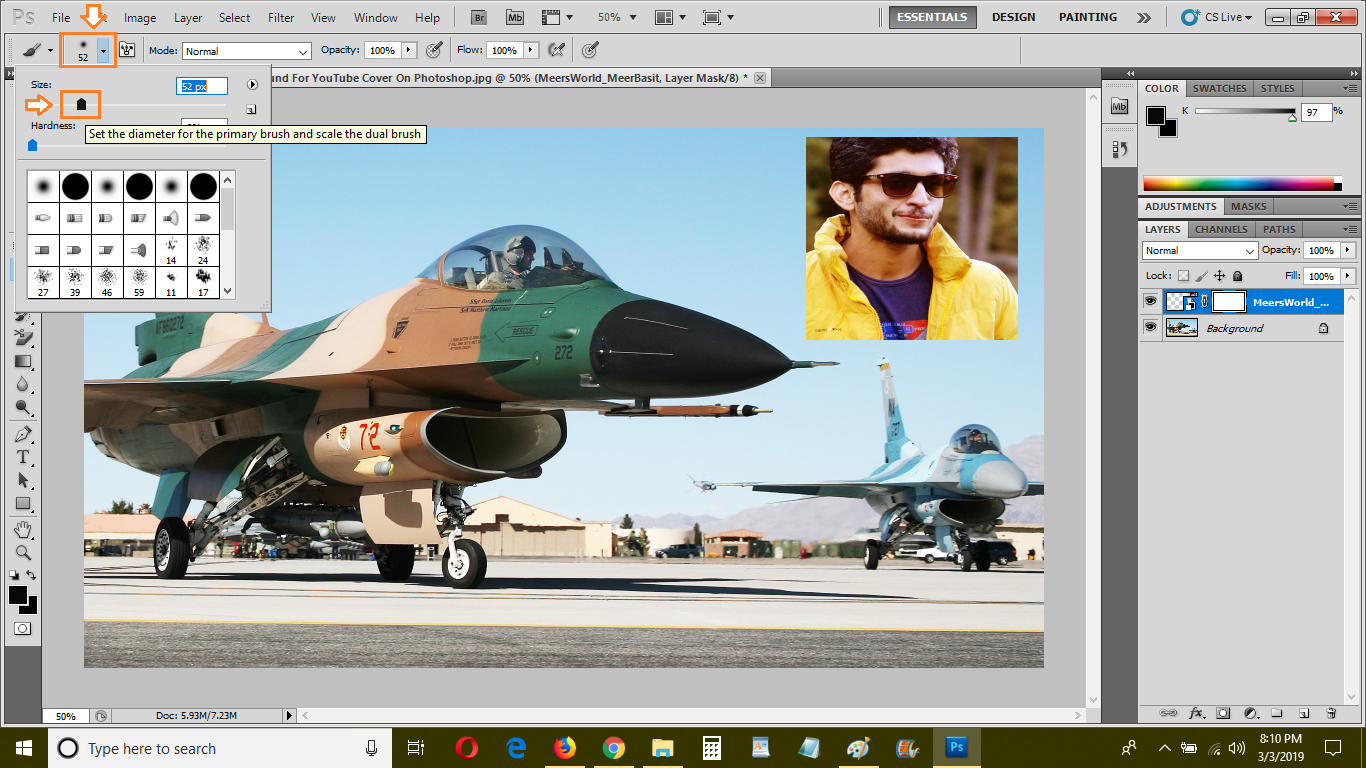Image resolution: width=1366 pixels, height=768 pixels.
Task: Open the Brush Preset picker arrow
Action: [103, 50]
